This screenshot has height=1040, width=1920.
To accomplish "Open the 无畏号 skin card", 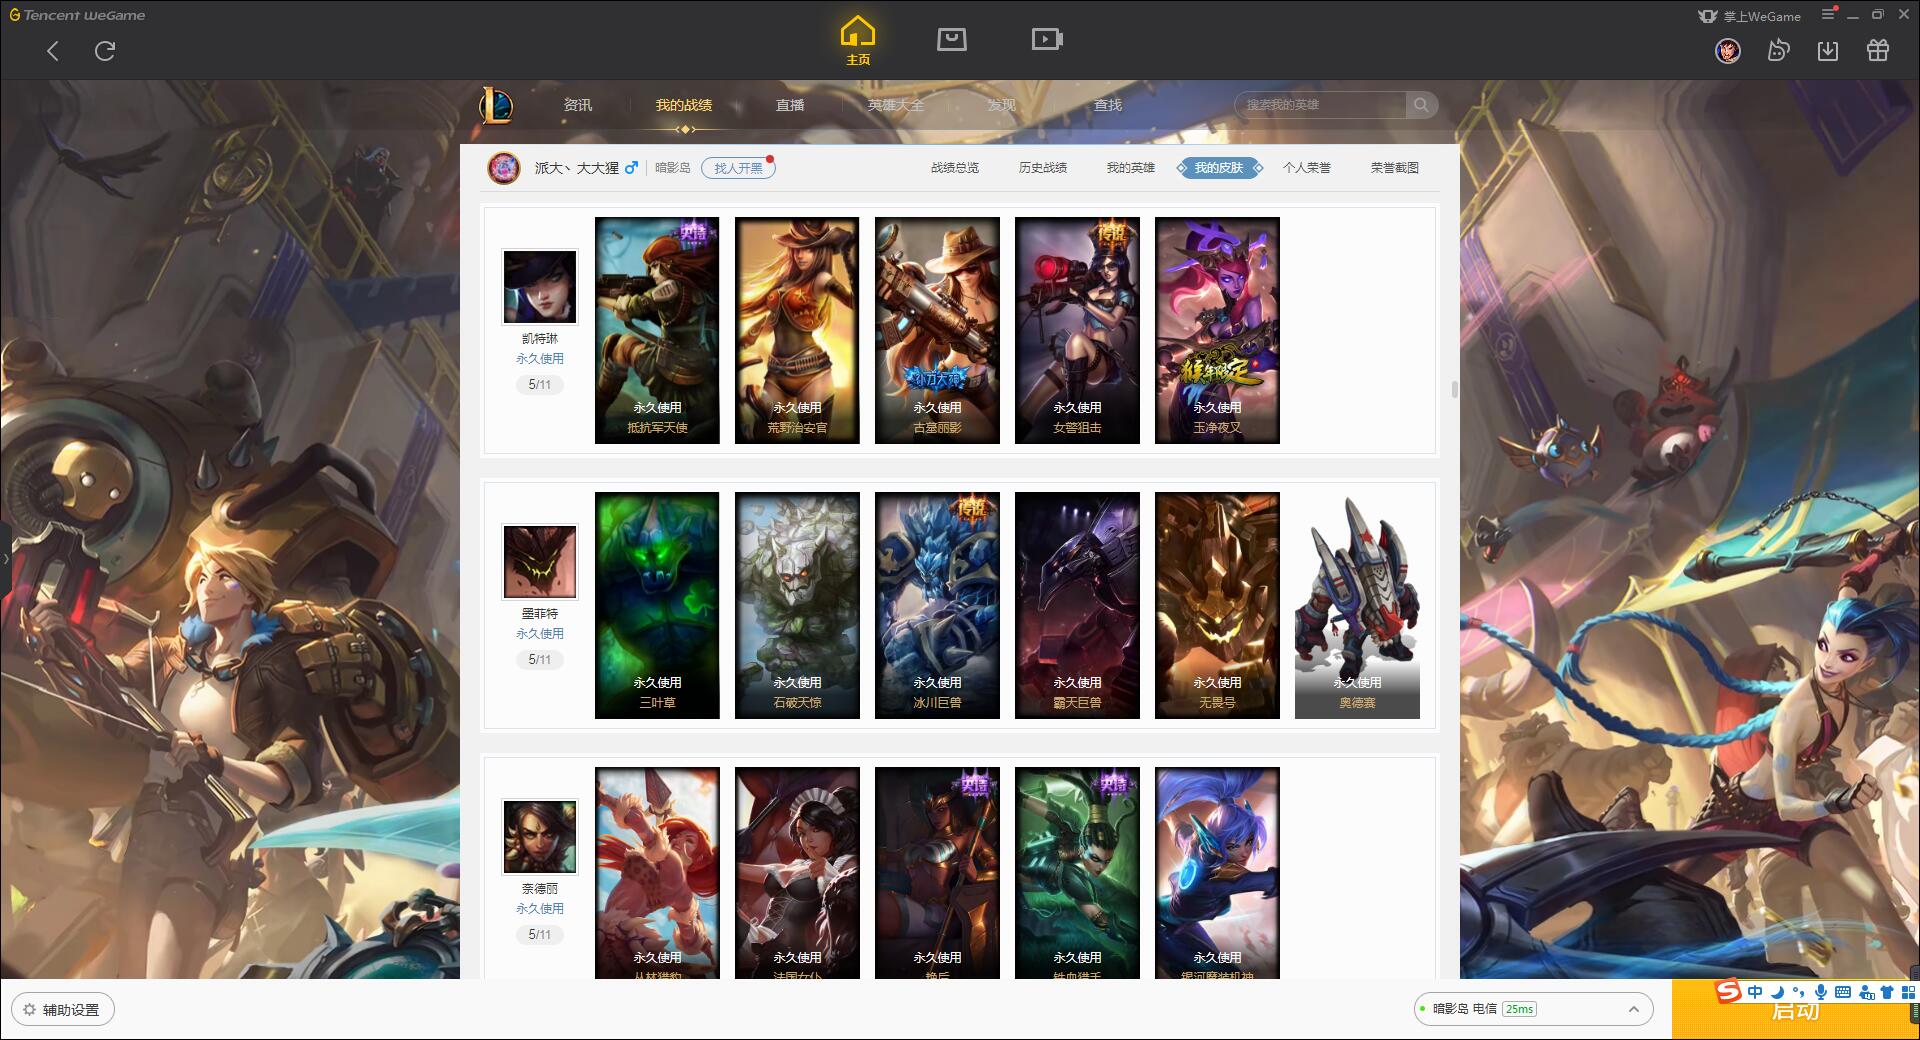I will point(1217,605).
